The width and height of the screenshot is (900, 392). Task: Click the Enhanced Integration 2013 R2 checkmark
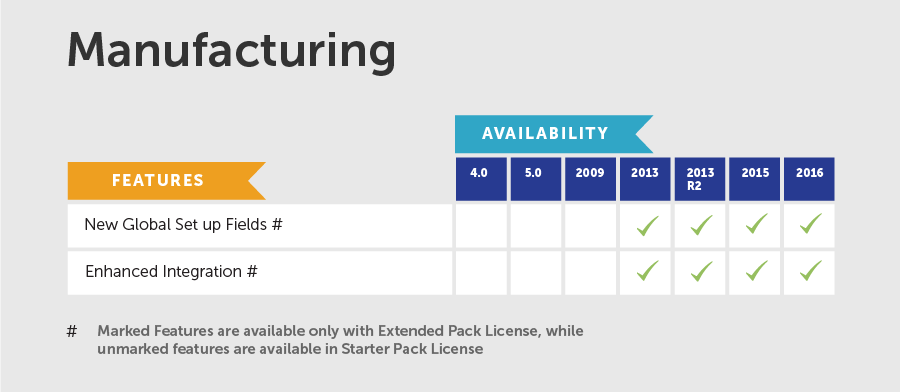[x=701, y=271]
